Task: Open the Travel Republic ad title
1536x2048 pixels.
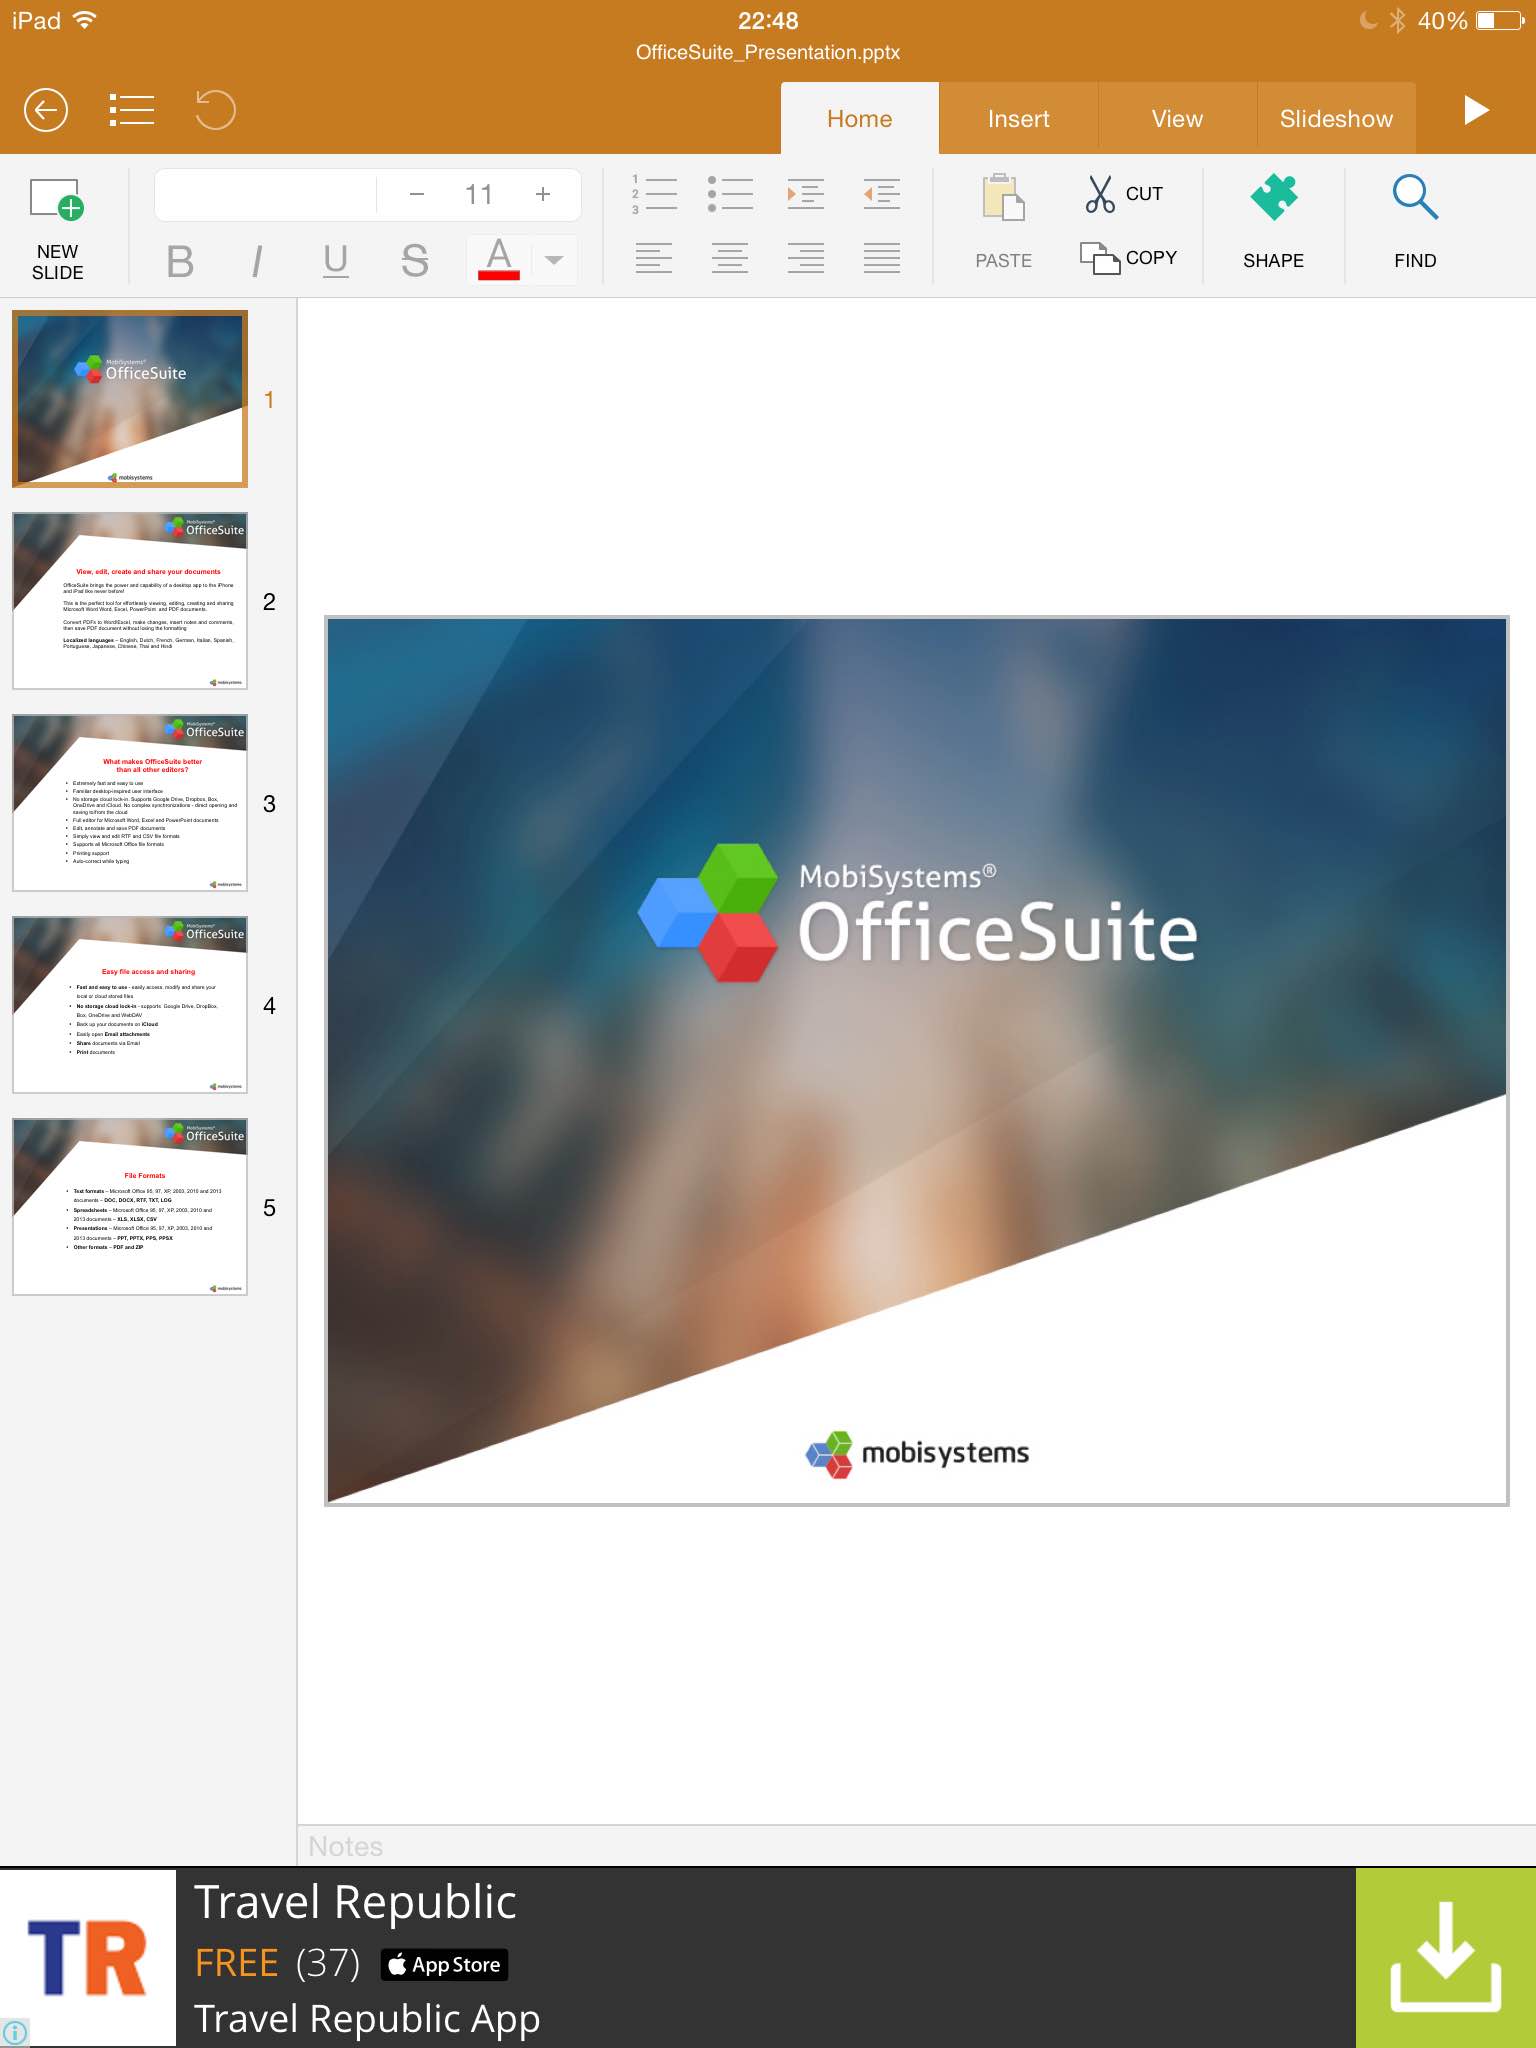Action: point(355,1902)
